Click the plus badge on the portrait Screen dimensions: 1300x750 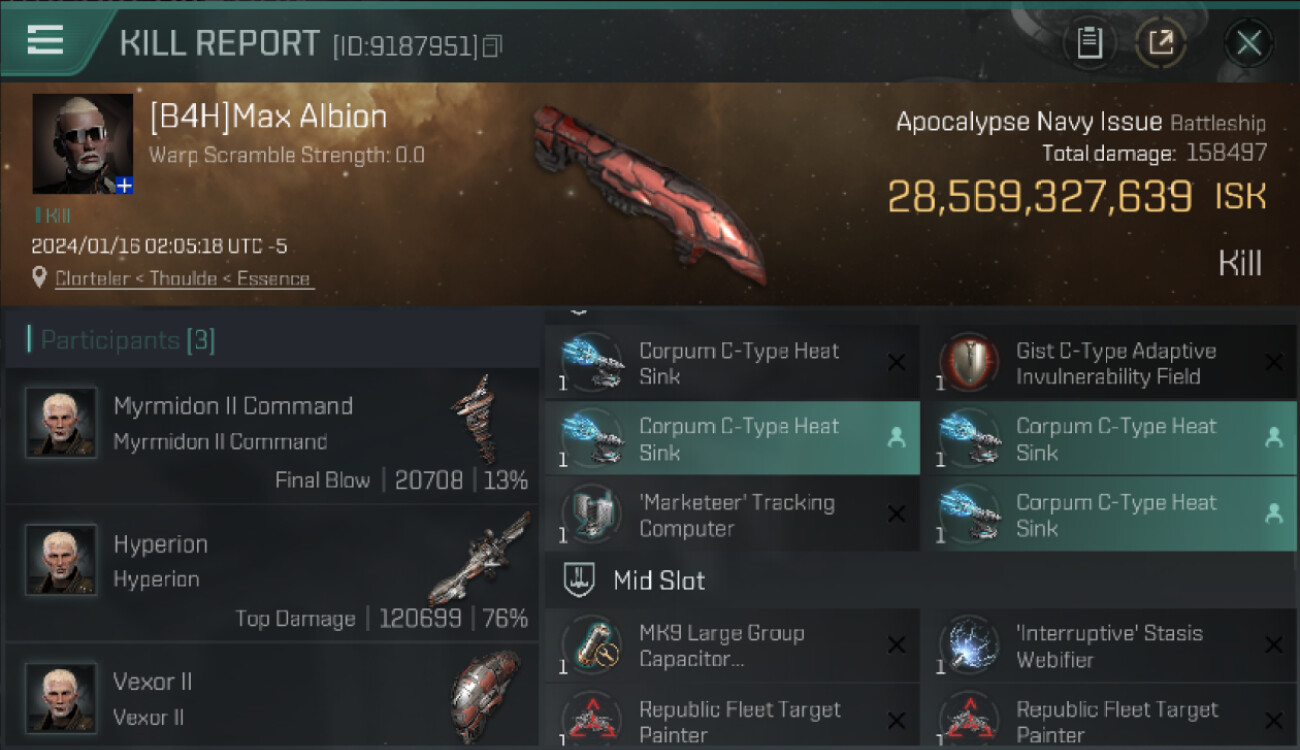(124, 186)
